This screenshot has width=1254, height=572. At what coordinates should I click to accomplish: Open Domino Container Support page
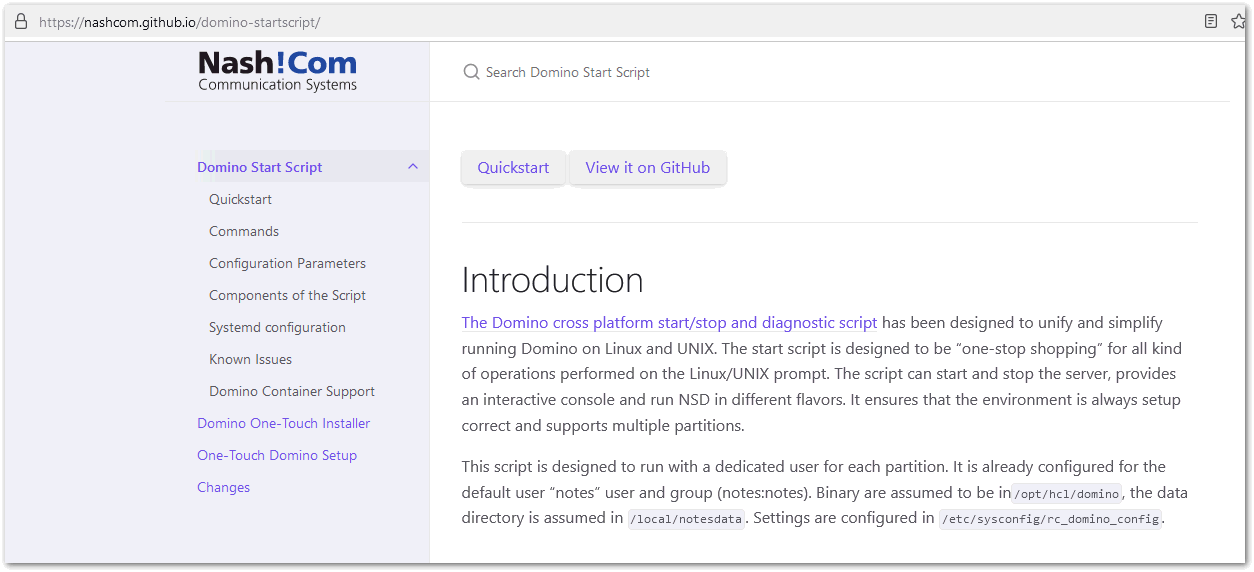[292, 391]
